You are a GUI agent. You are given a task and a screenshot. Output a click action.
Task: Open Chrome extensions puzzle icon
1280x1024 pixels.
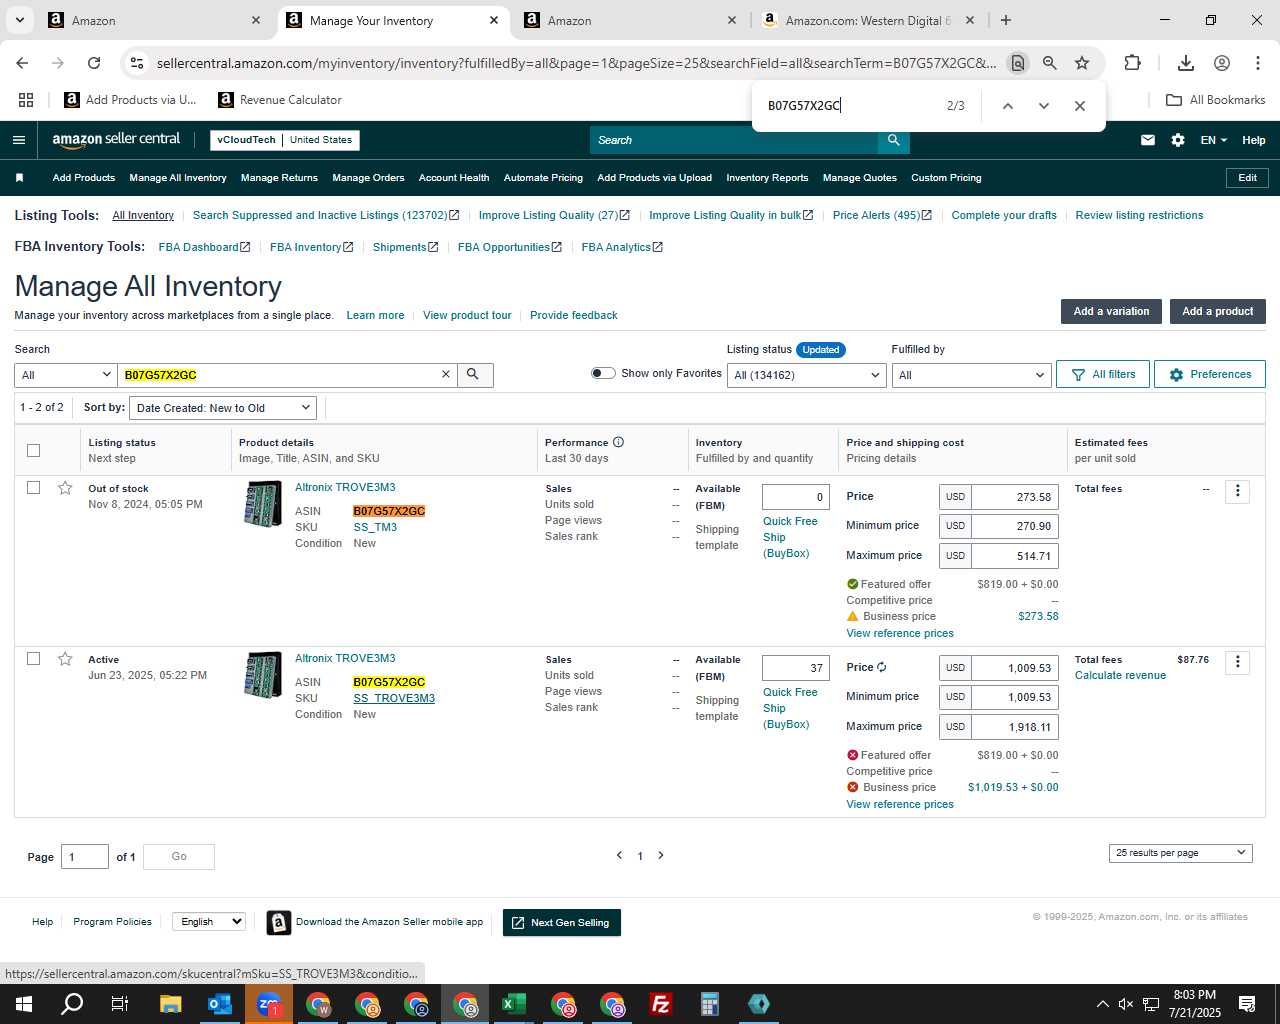(x=1132, y=63)
